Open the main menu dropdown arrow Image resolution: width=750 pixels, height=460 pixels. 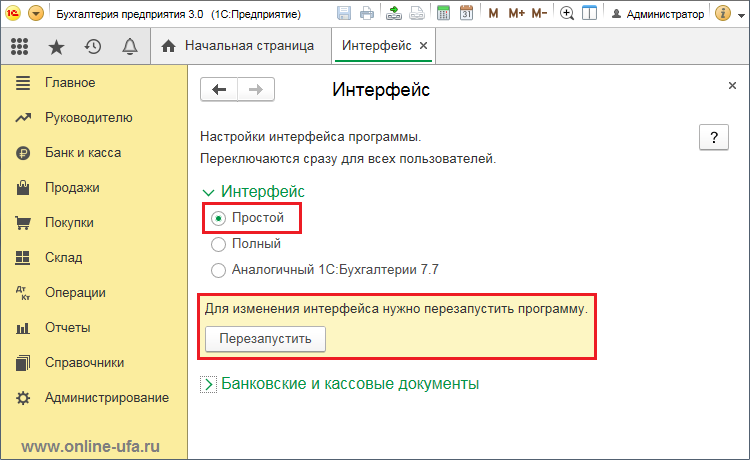36,13
